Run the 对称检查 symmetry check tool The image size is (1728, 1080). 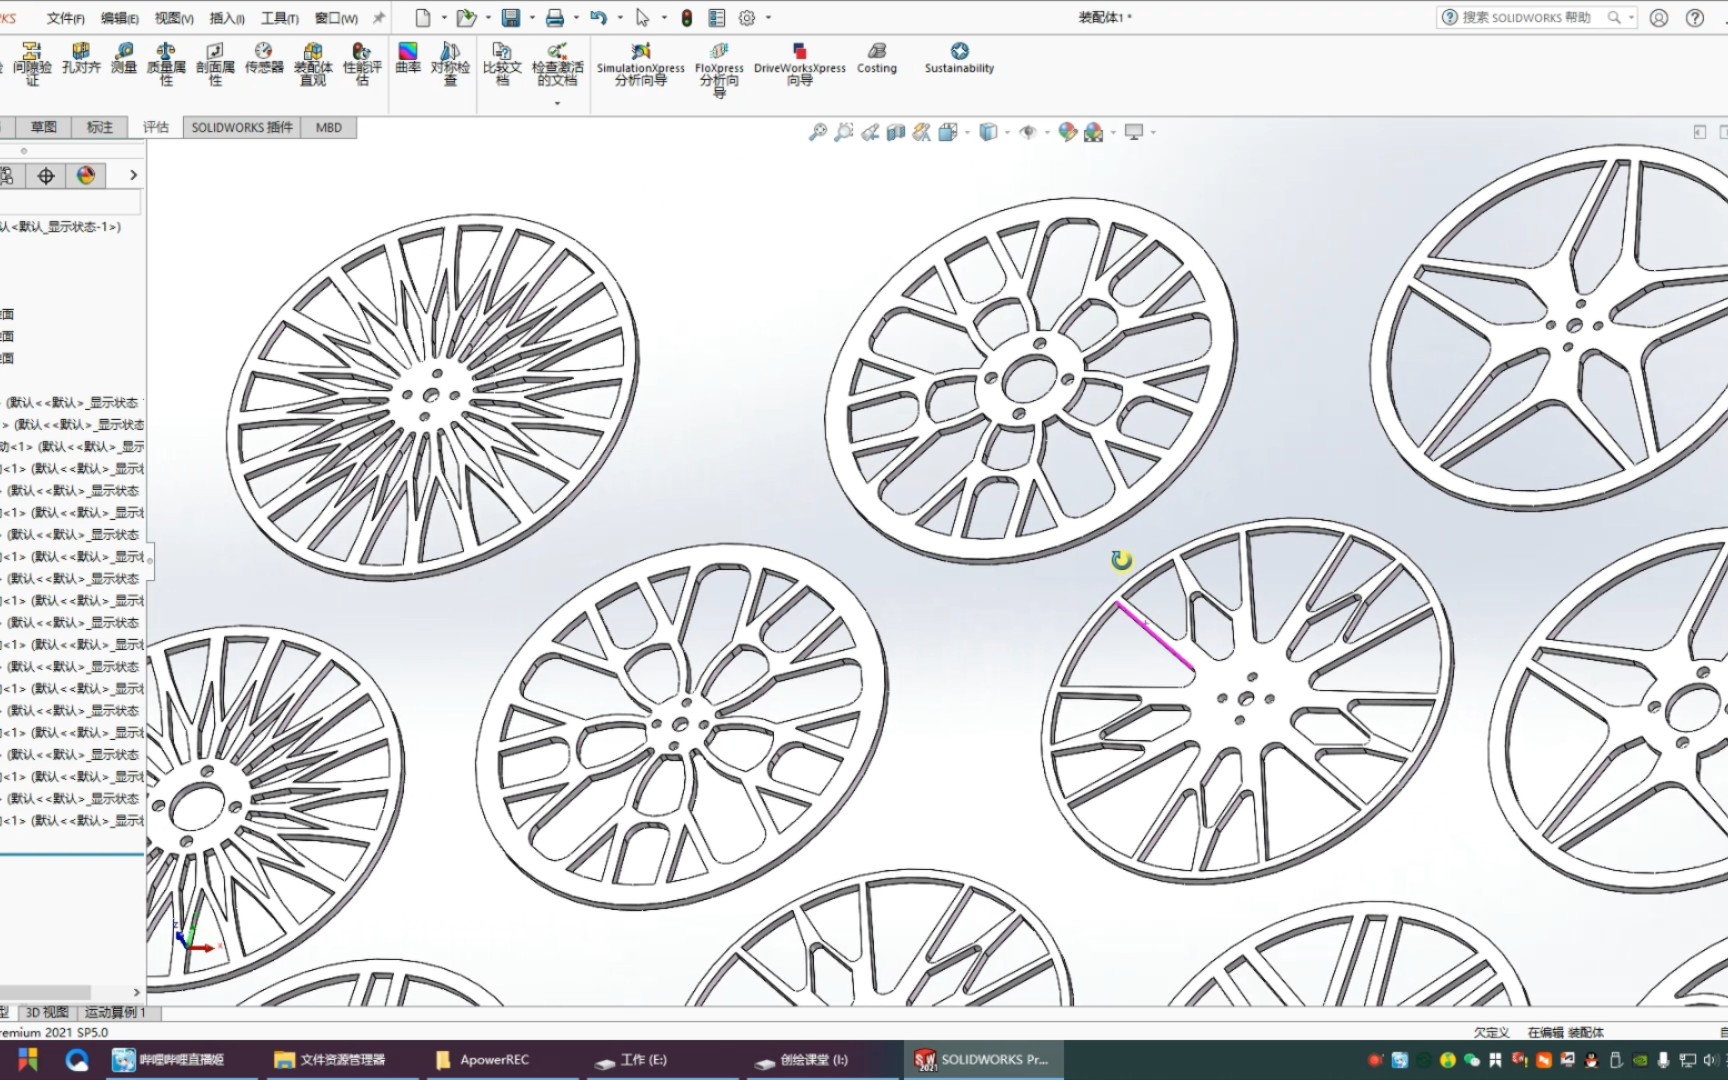coord(450,63)
